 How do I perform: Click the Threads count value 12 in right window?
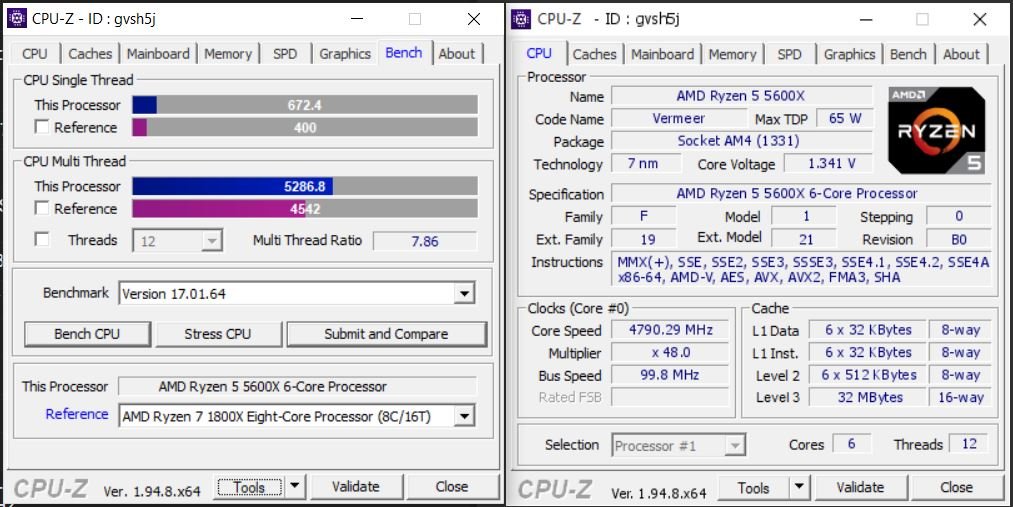(x=968, y=444)
